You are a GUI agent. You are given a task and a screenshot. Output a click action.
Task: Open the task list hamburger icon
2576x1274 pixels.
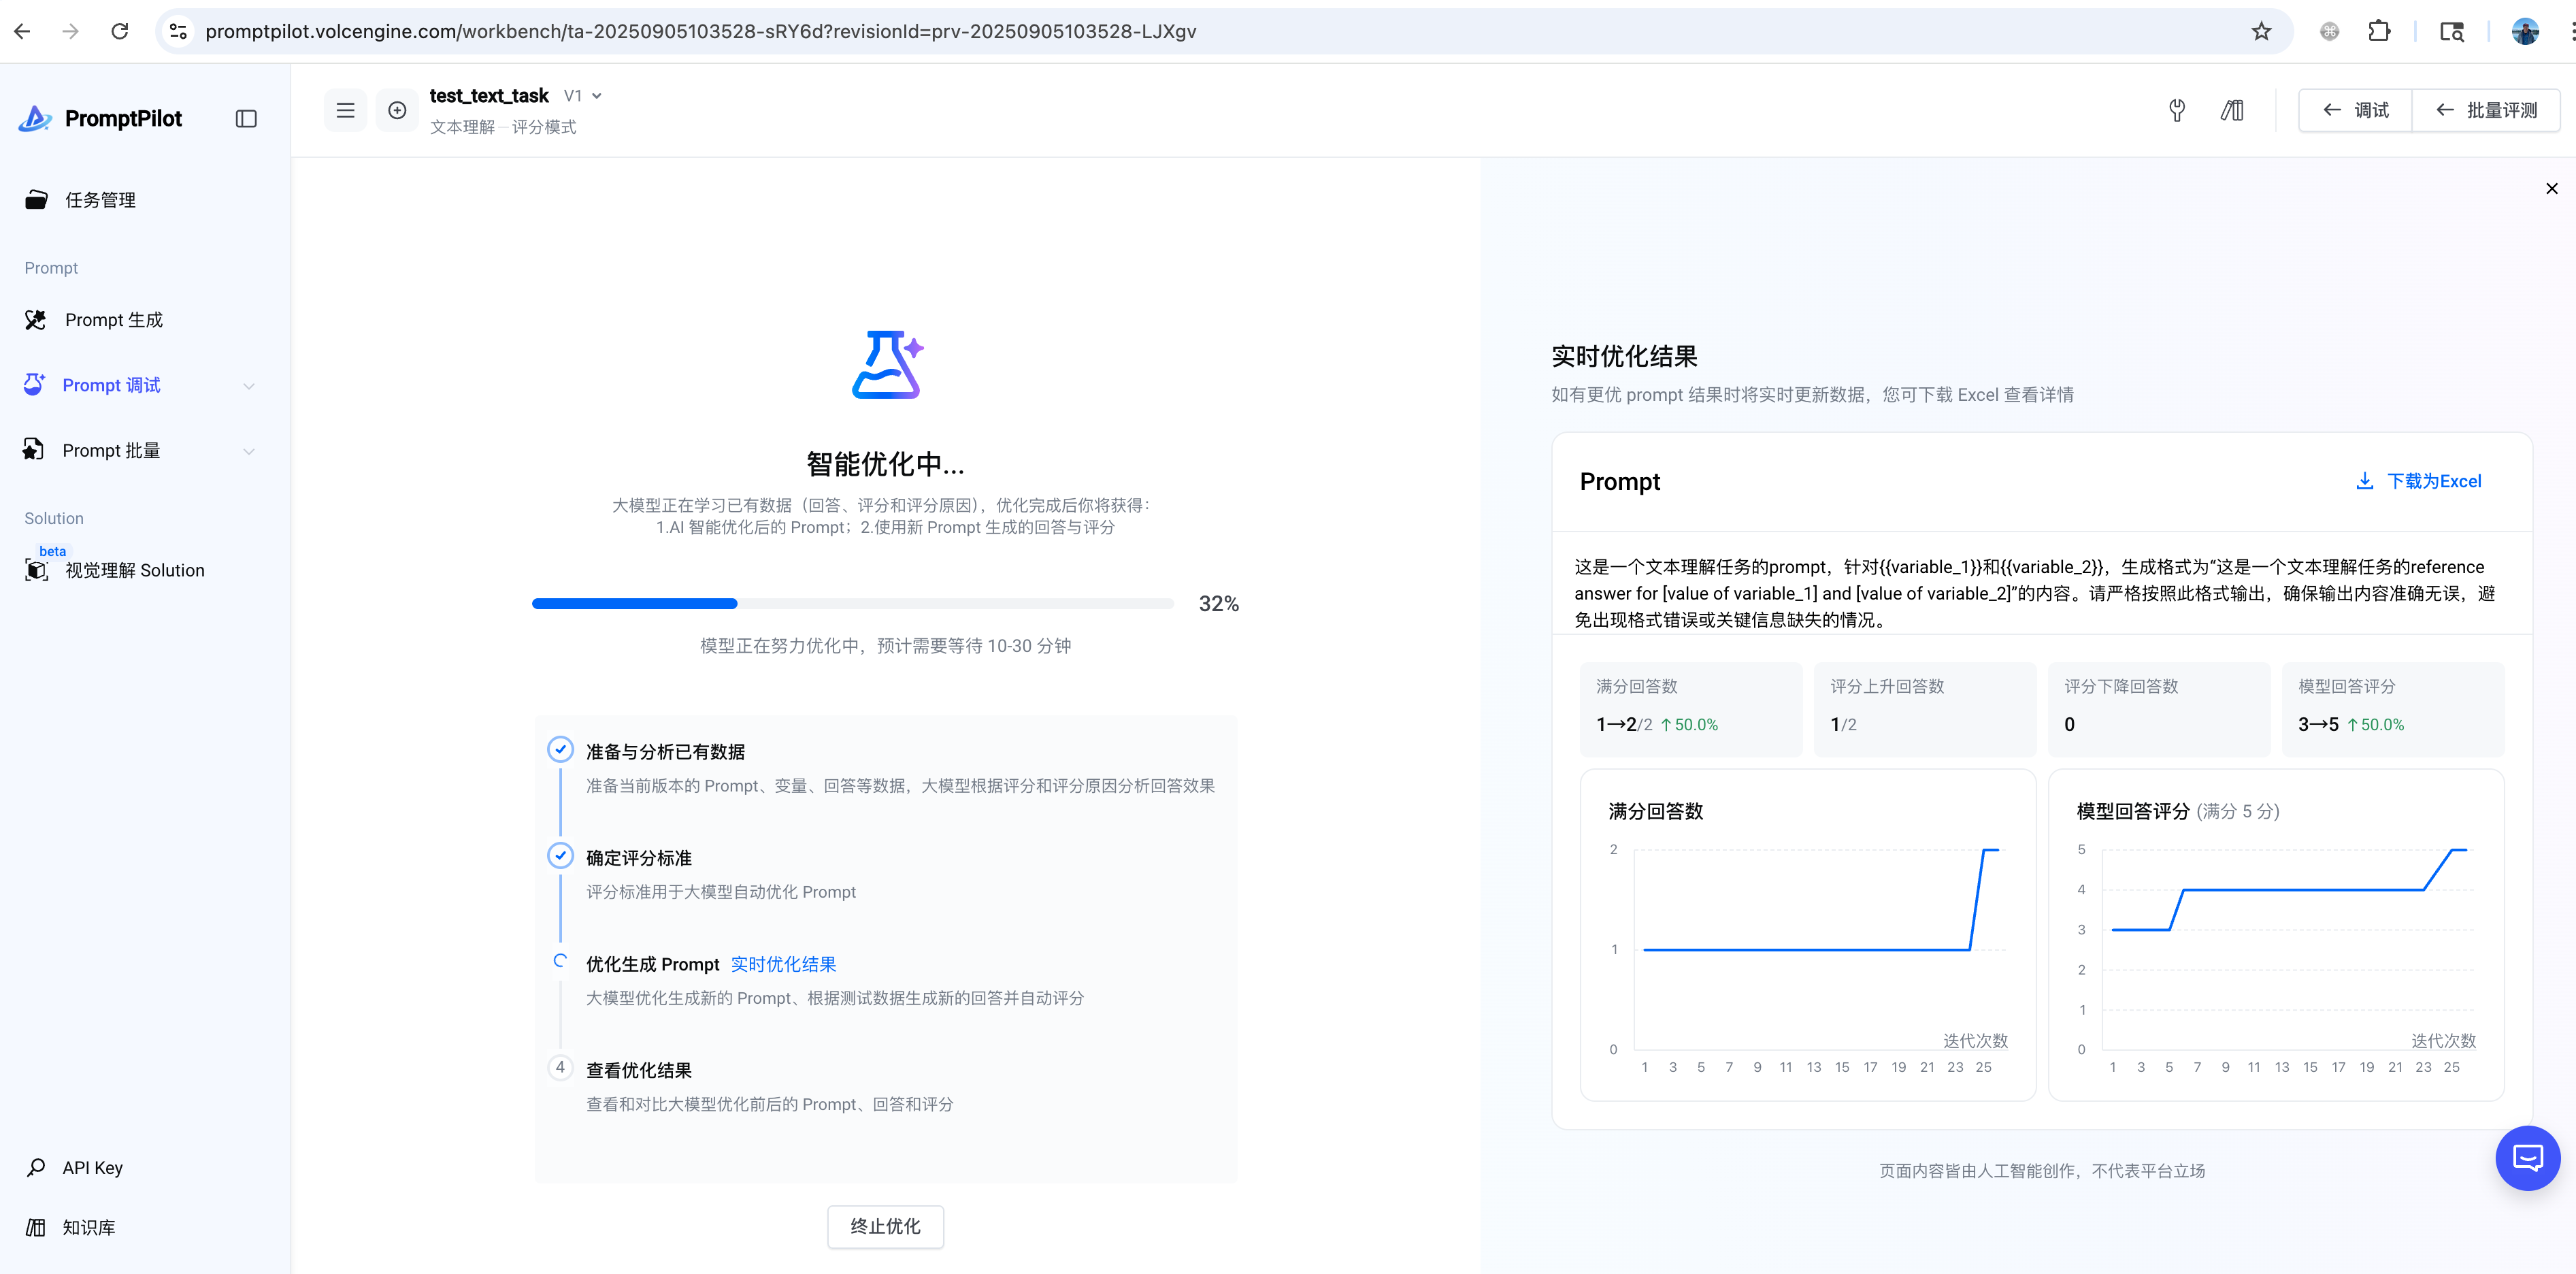tap(345, 110)
